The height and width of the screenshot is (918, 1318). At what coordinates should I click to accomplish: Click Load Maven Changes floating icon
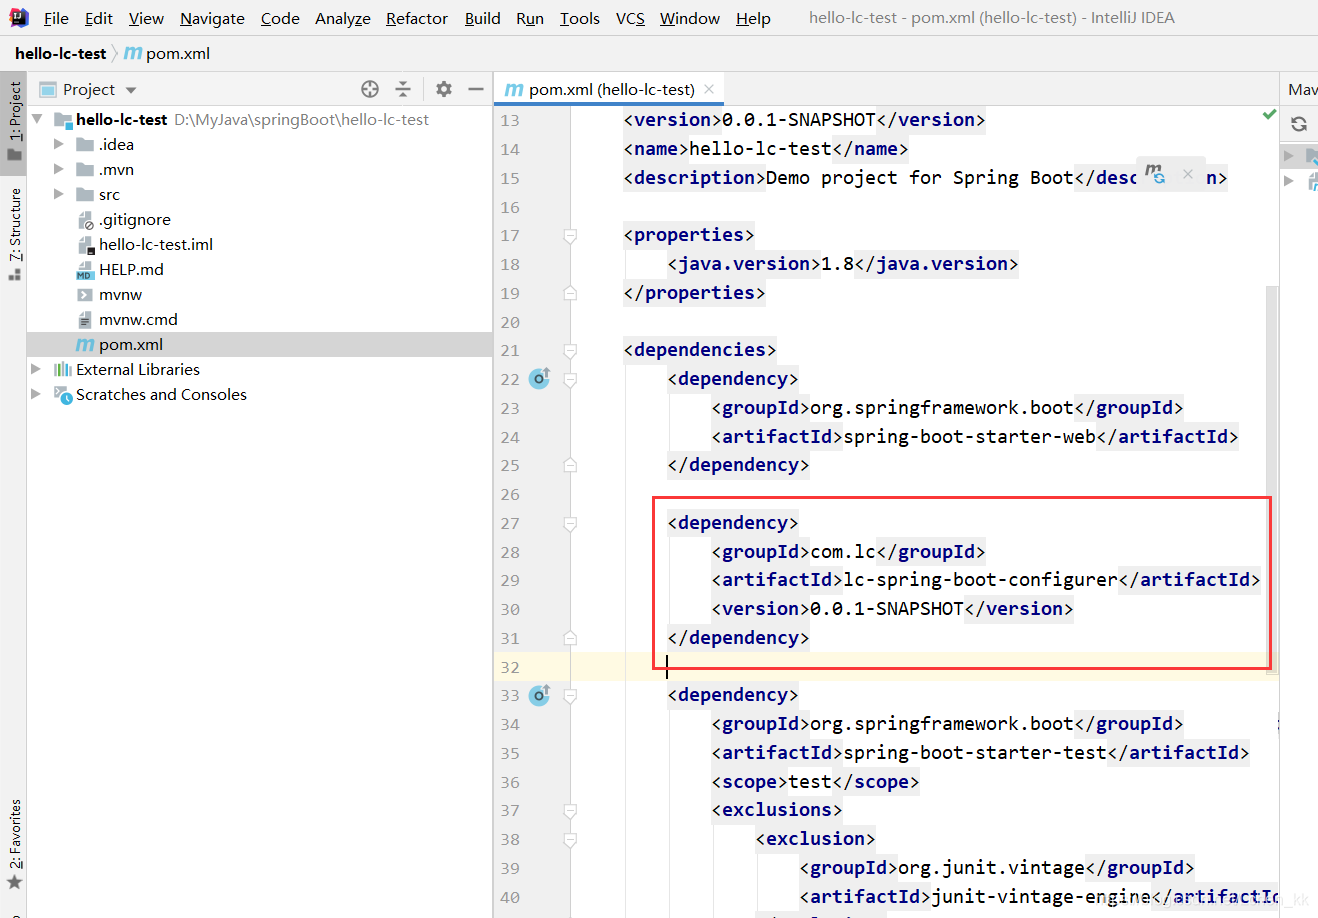(x=1155, y=174)
